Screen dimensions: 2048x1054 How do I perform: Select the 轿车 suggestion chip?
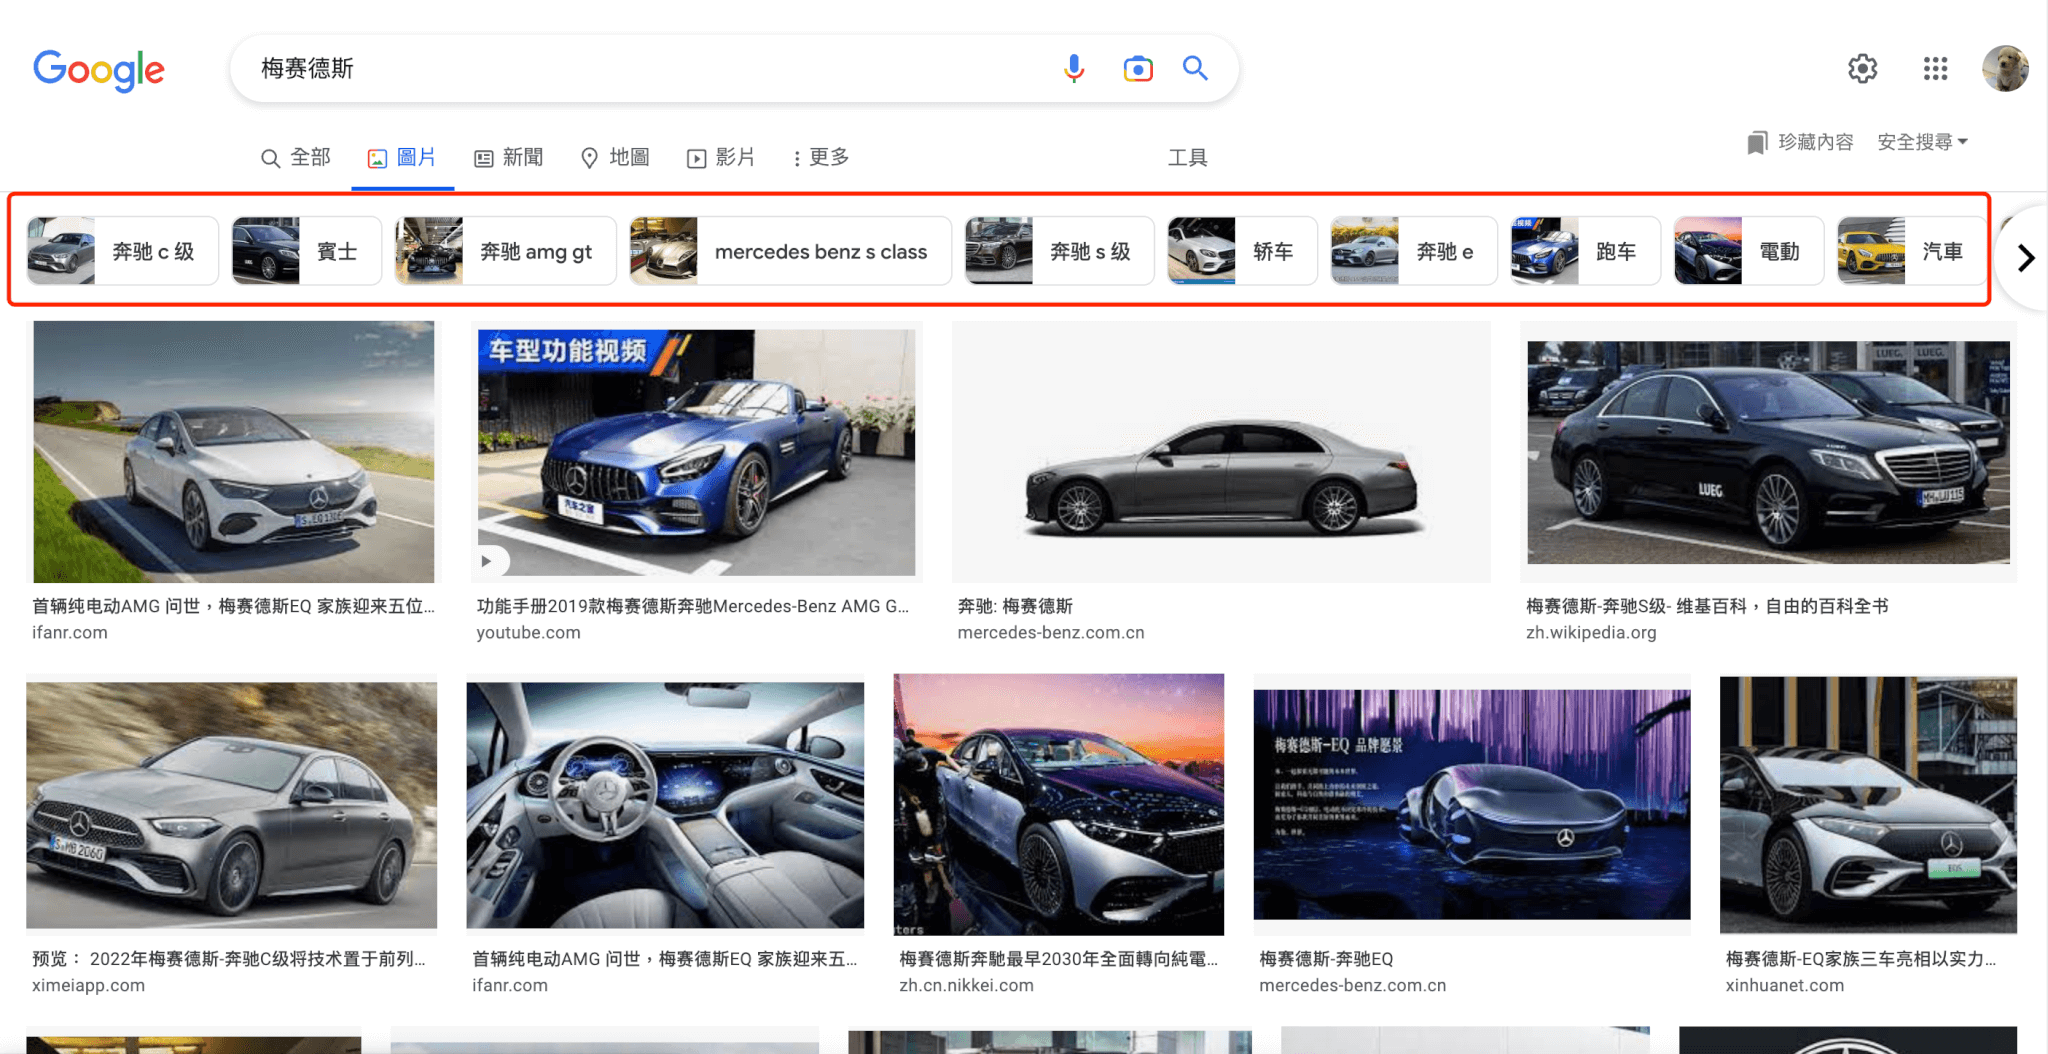[x=1243, y=251]
